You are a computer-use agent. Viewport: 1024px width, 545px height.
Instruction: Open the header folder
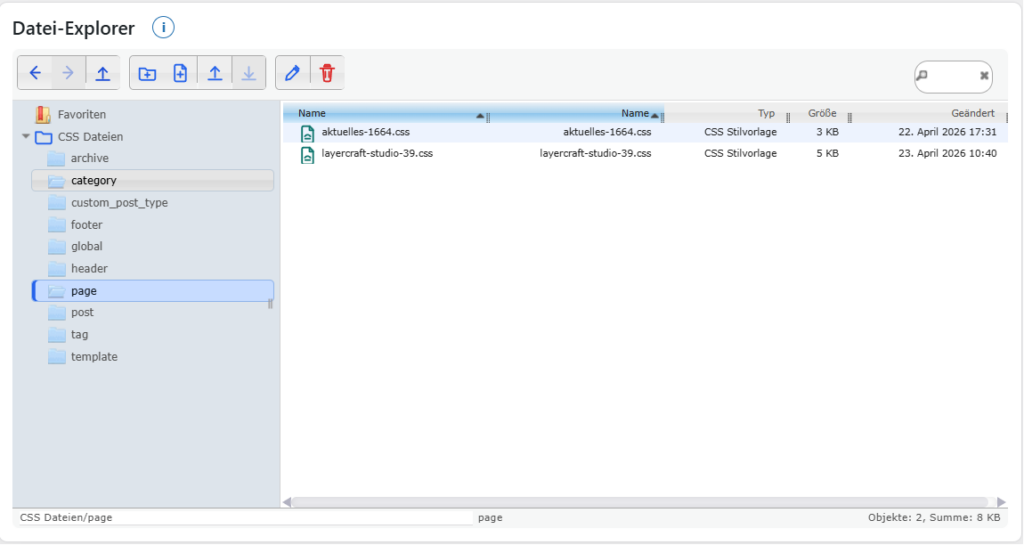[x=89, y=268]
